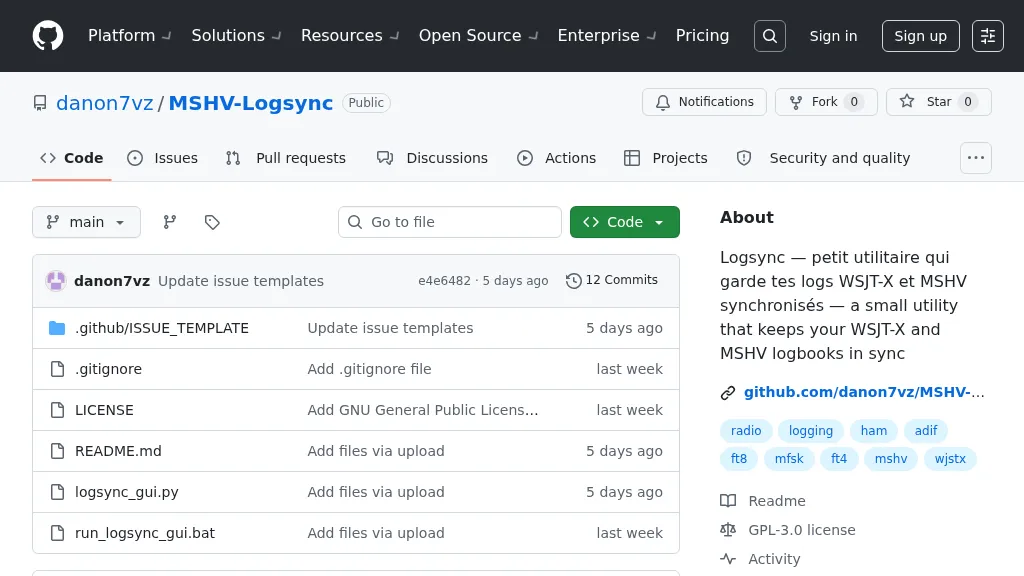
Task: Click Sign in
Action: 833,36
